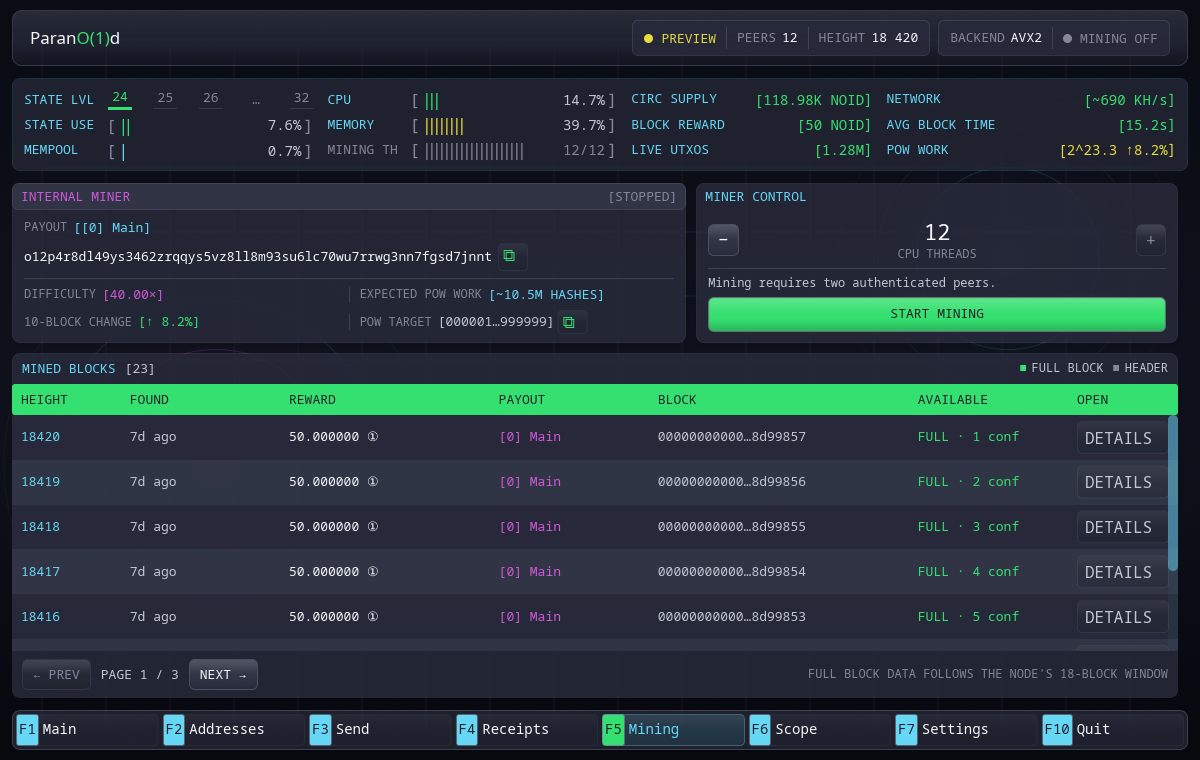Click block hash 00000000000…8d99855

coord(732,527)
